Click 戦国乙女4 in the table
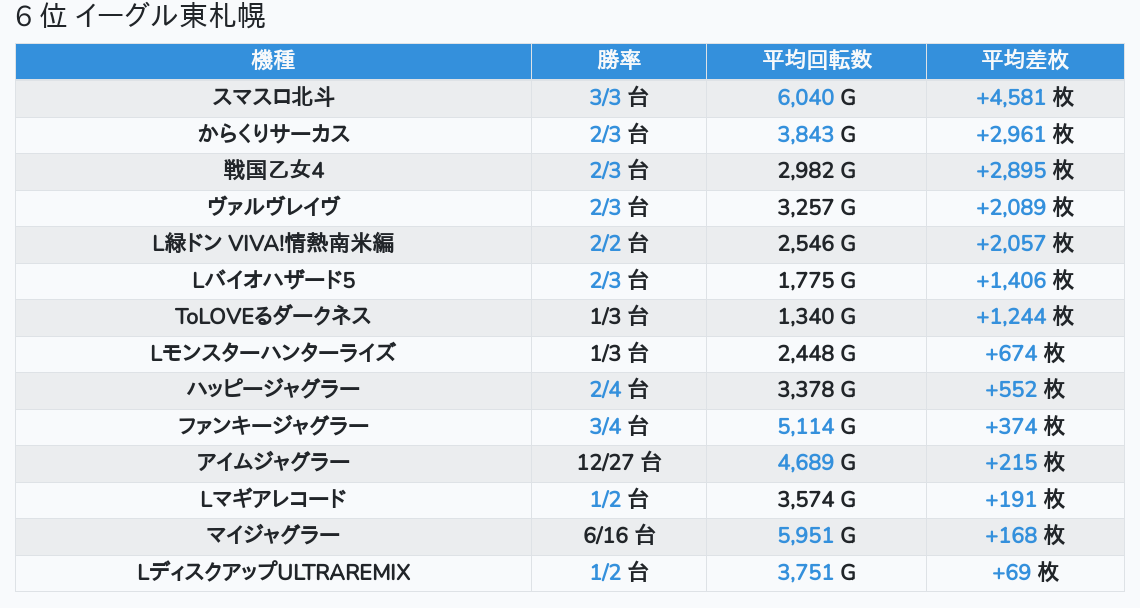Screen dimensions: 1140x608 [x=273, y=170]
